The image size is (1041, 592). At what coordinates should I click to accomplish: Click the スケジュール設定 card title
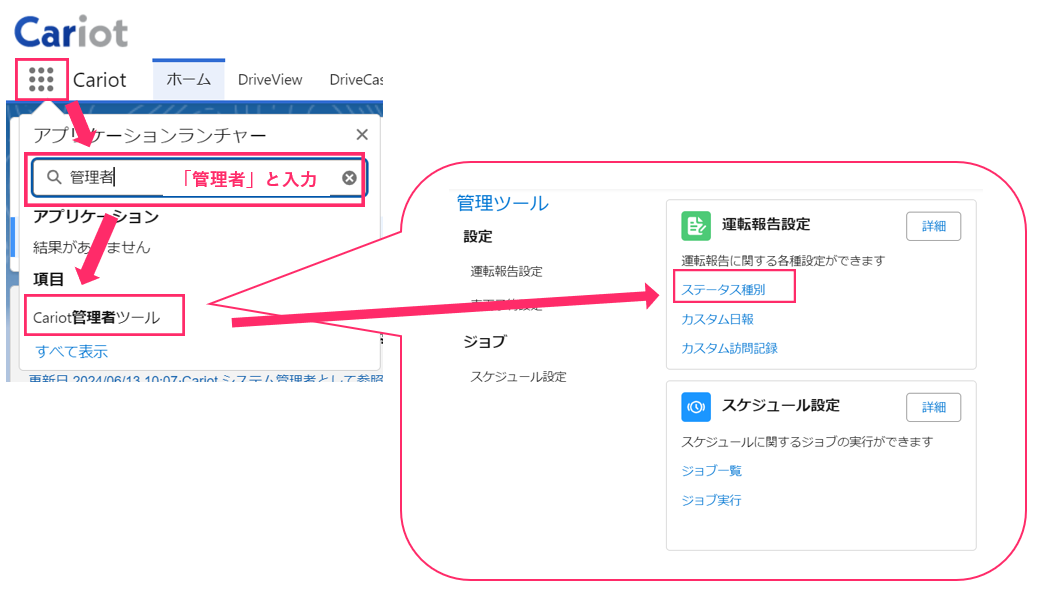pos(781,406)
